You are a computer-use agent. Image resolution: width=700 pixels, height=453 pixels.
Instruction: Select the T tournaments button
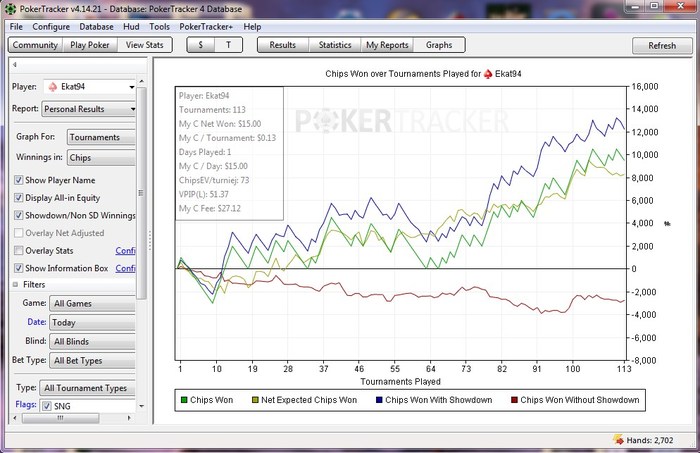pos(229,45)
